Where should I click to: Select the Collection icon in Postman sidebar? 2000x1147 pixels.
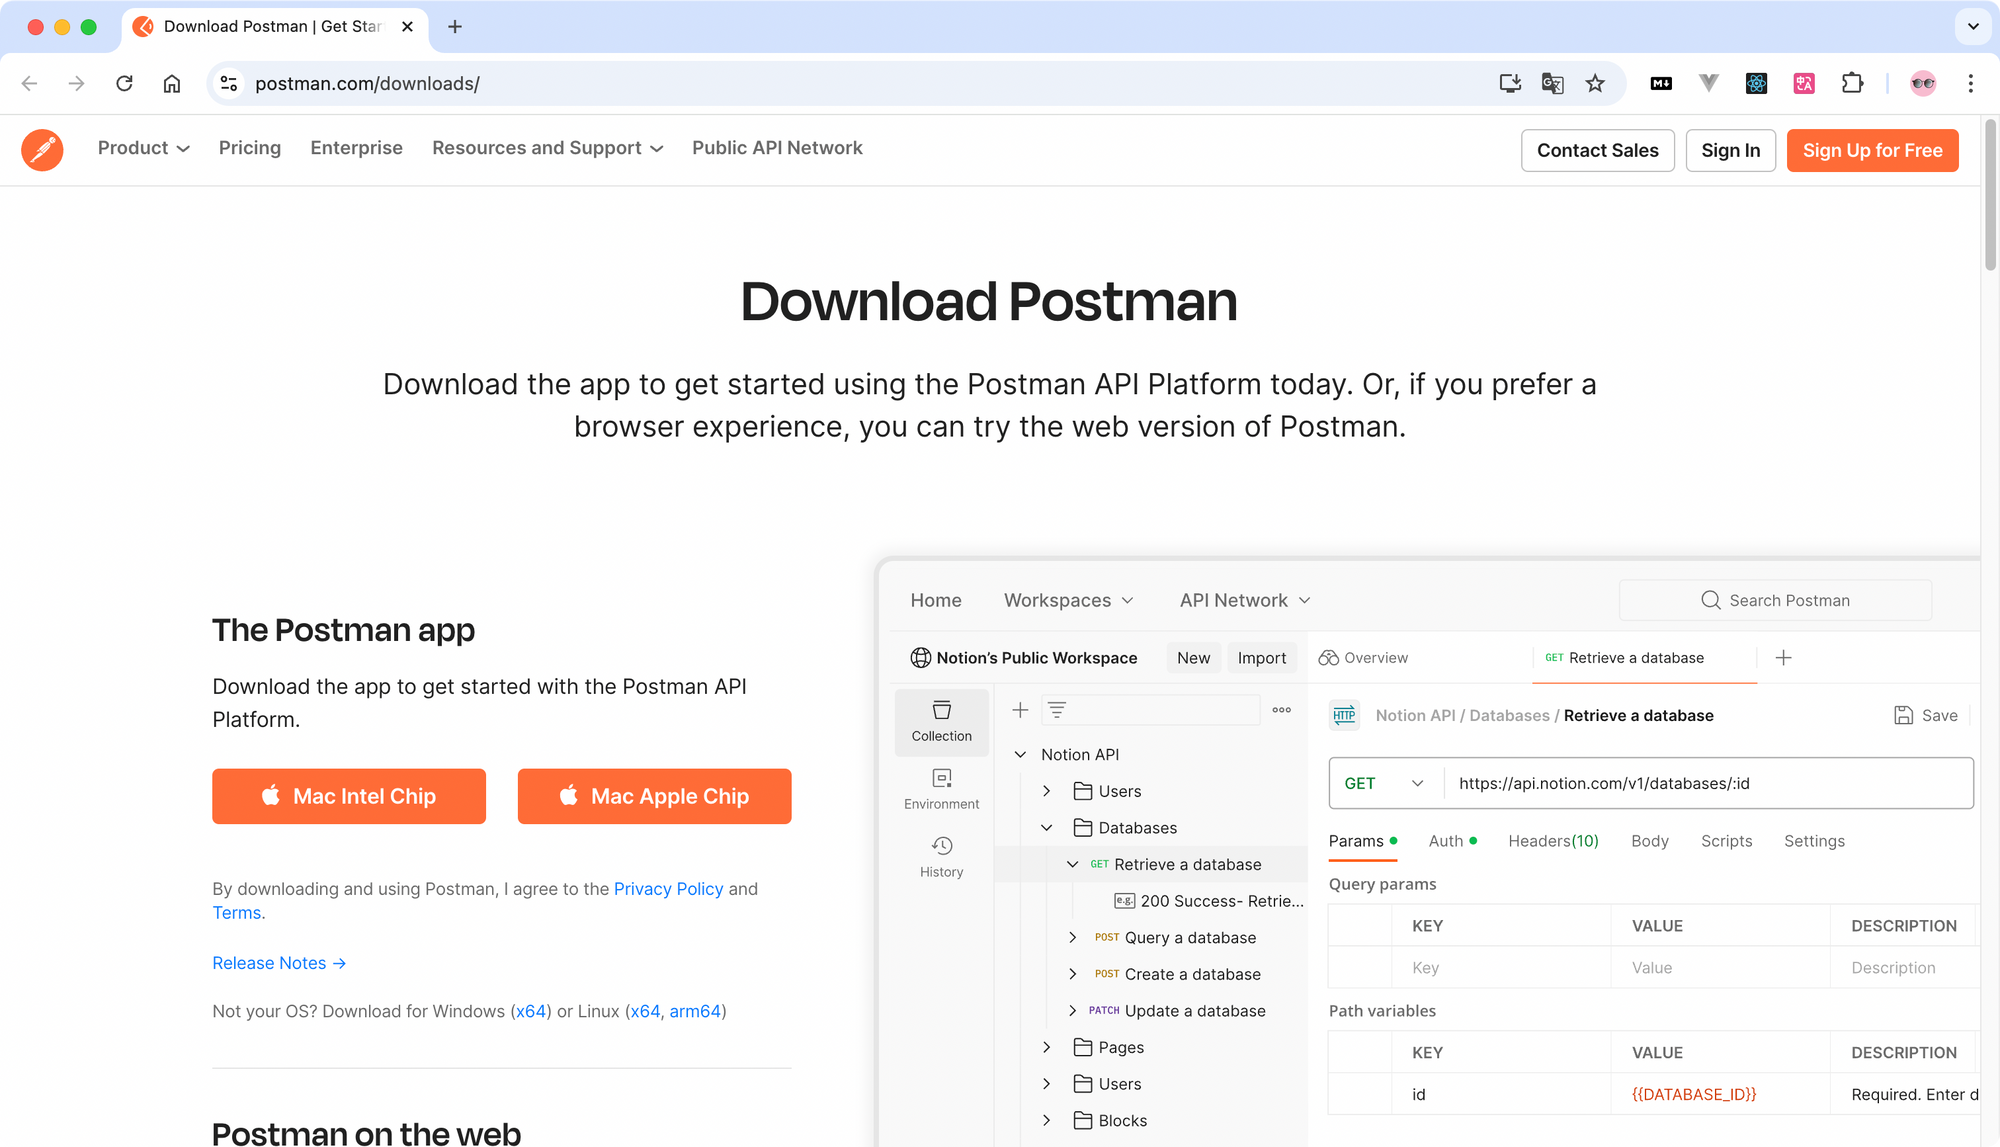coord(941,720)
